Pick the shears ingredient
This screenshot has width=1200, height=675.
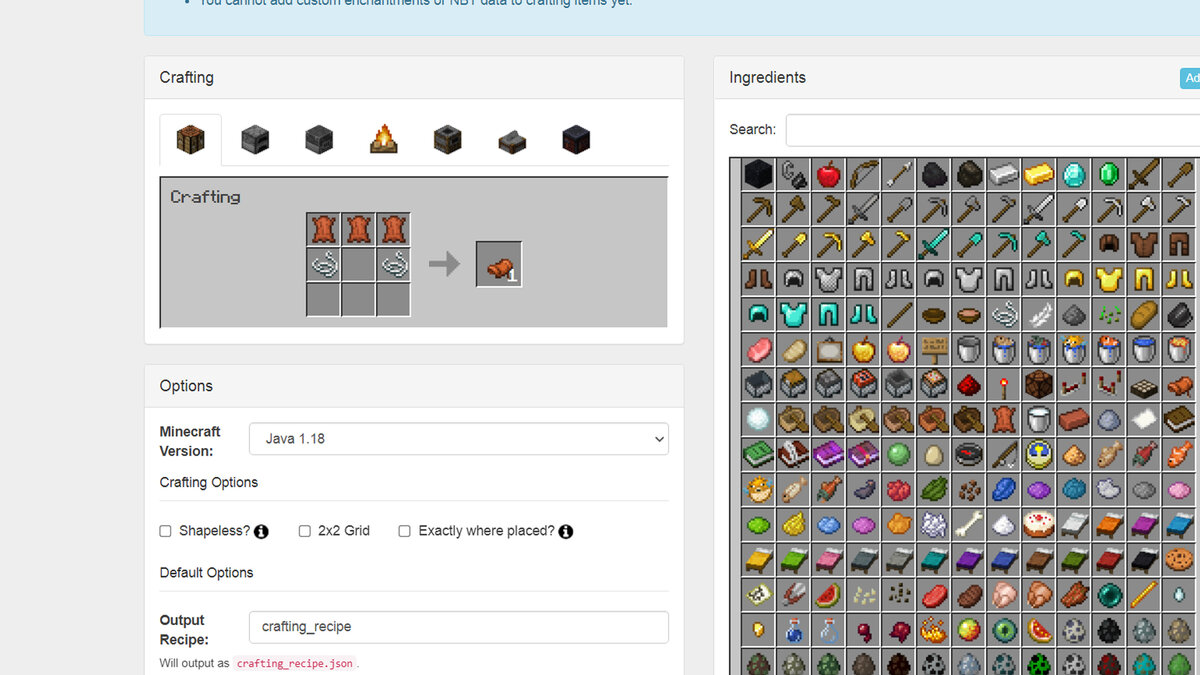coord(794,593)
